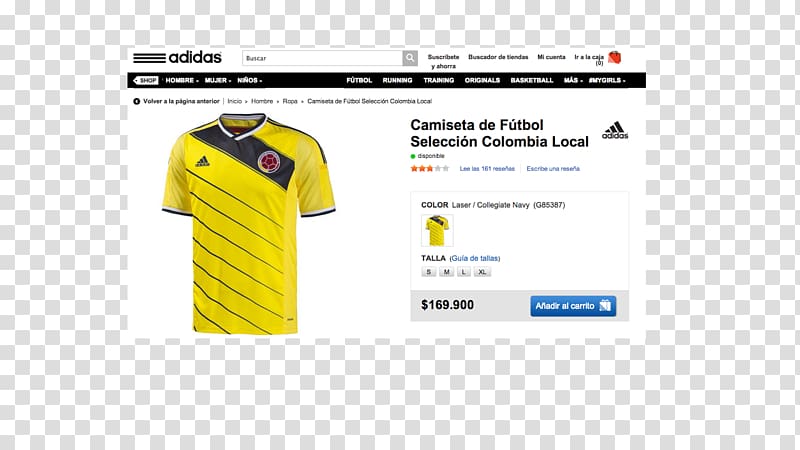
Task: Click the Añadir al carrito button
Action: 573,306
